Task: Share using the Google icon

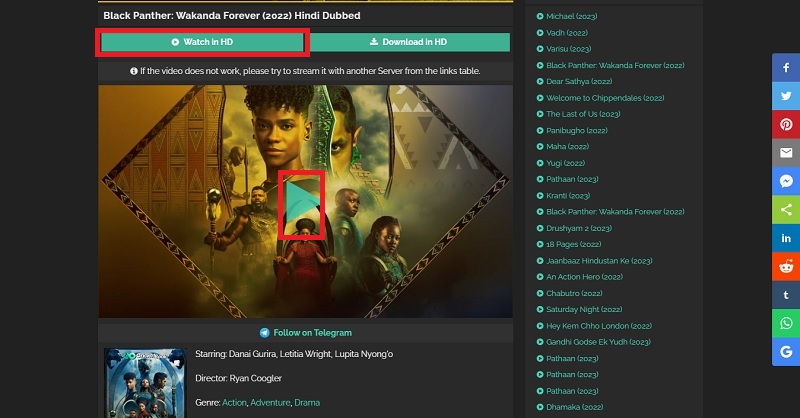Action: click(x=786, y=352)
